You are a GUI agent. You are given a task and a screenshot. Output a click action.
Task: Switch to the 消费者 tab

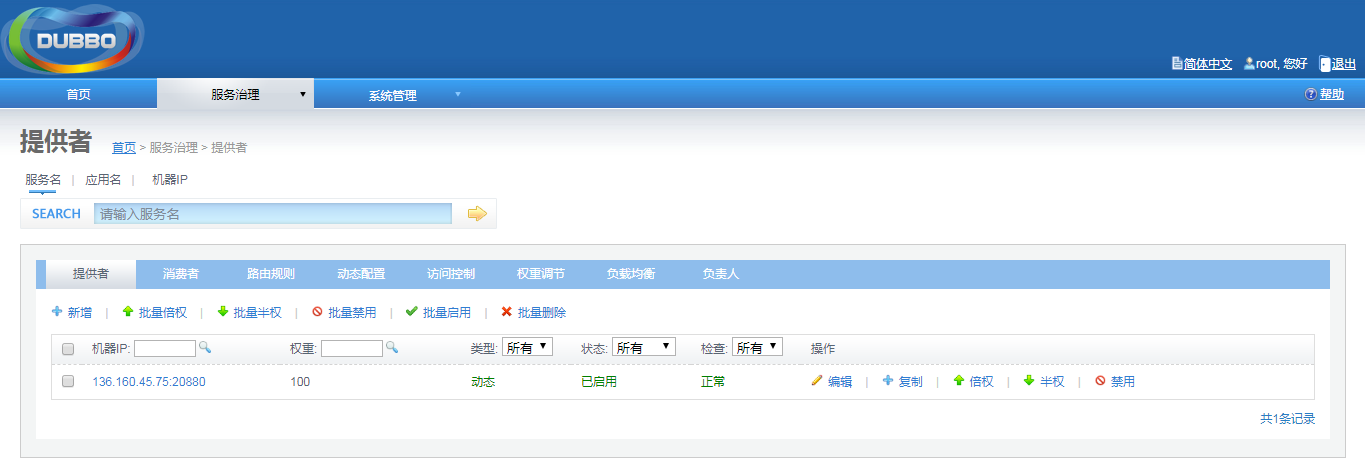(181, 274)
